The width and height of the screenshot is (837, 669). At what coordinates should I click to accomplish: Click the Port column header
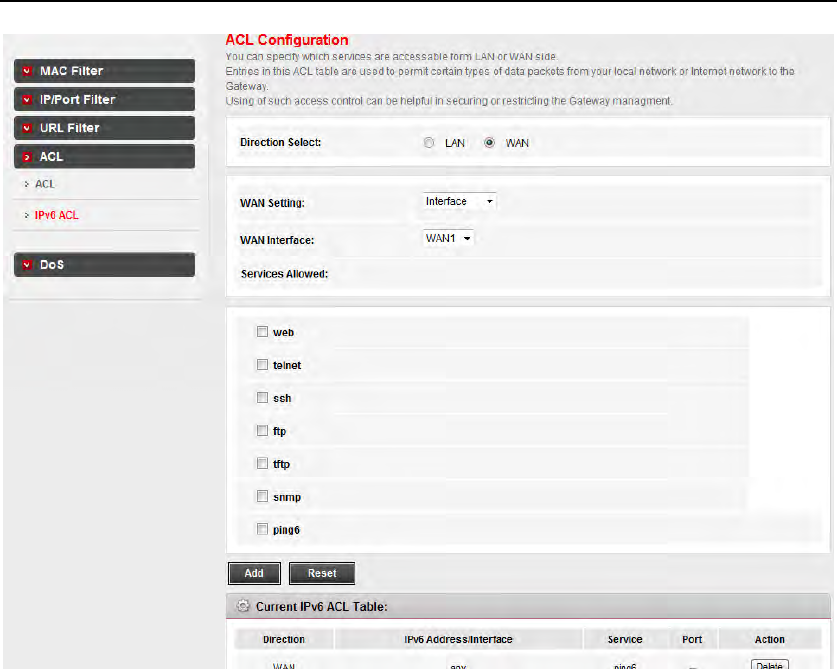click(692, 639)
